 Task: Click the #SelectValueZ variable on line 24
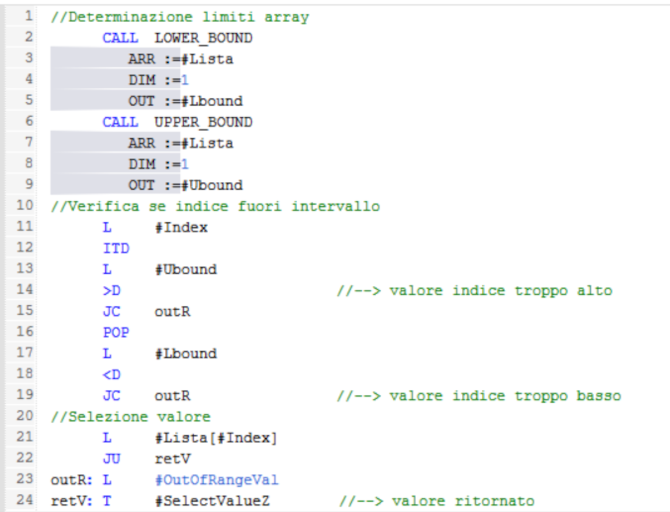[x=211, y=500]
